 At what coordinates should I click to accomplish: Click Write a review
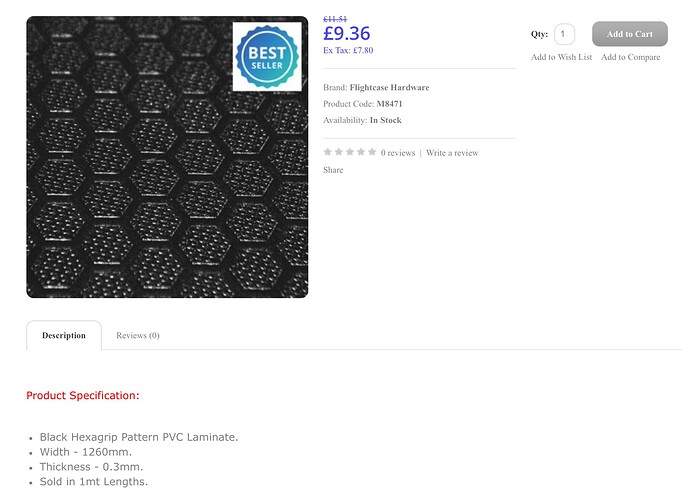452,153
